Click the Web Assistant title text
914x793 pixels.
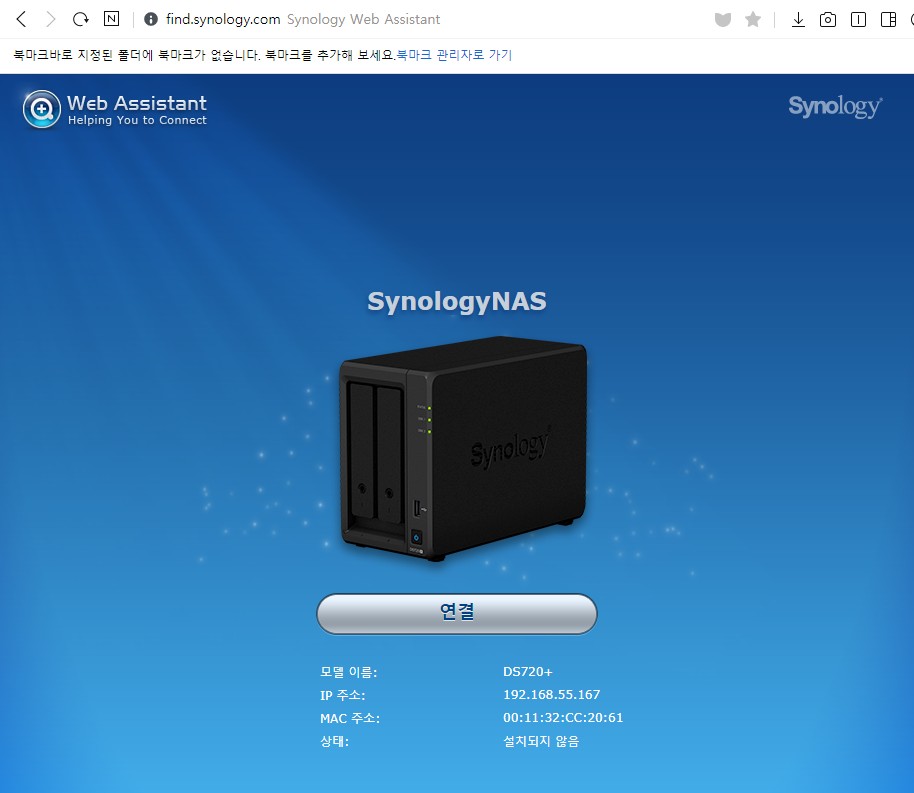coord(137,103)
